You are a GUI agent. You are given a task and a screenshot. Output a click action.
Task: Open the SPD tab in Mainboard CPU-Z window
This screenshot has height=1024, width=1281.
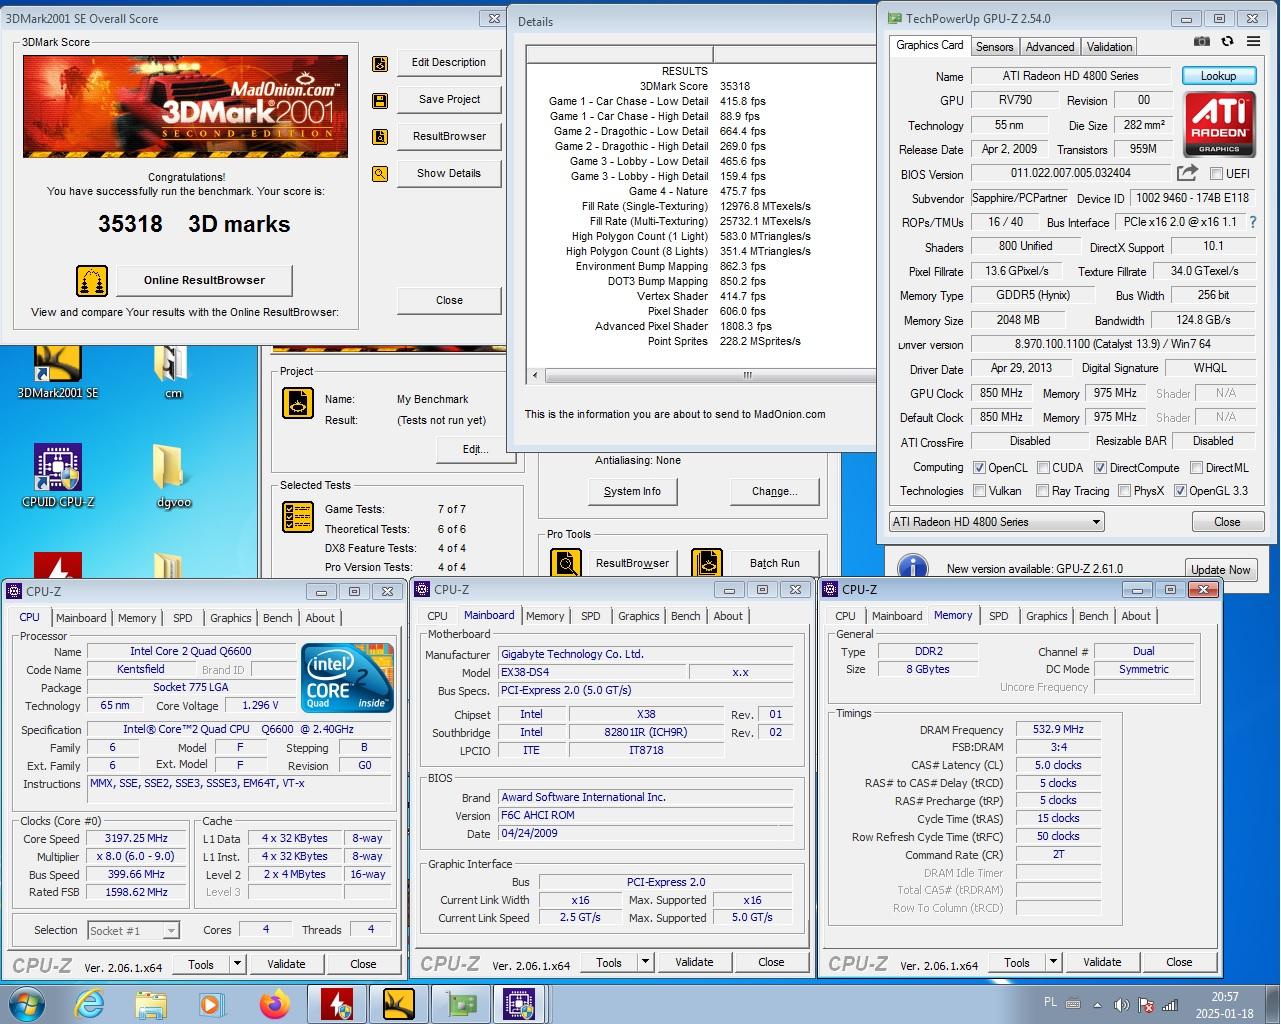click(591, 616)
